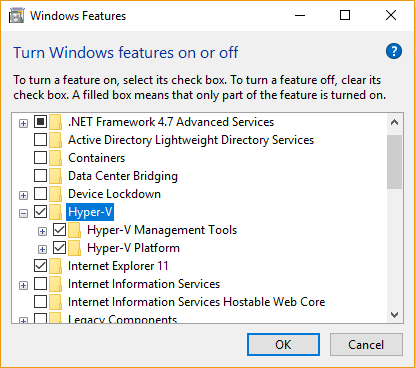Click the scrollbar down arrow
This screenshot has height=368, width=416.
click(x=395, y=314)
